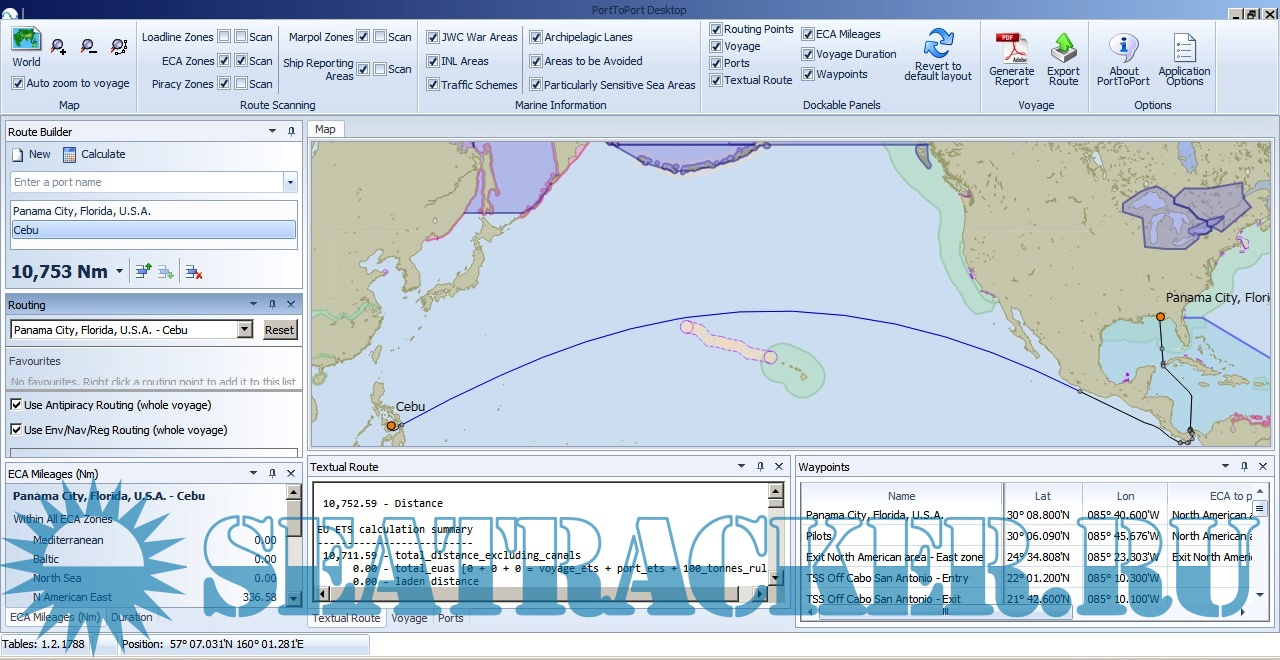1280x660 pixels.
Task: Select Panama City, Florida in the port list
Action: tap(82, 211)
